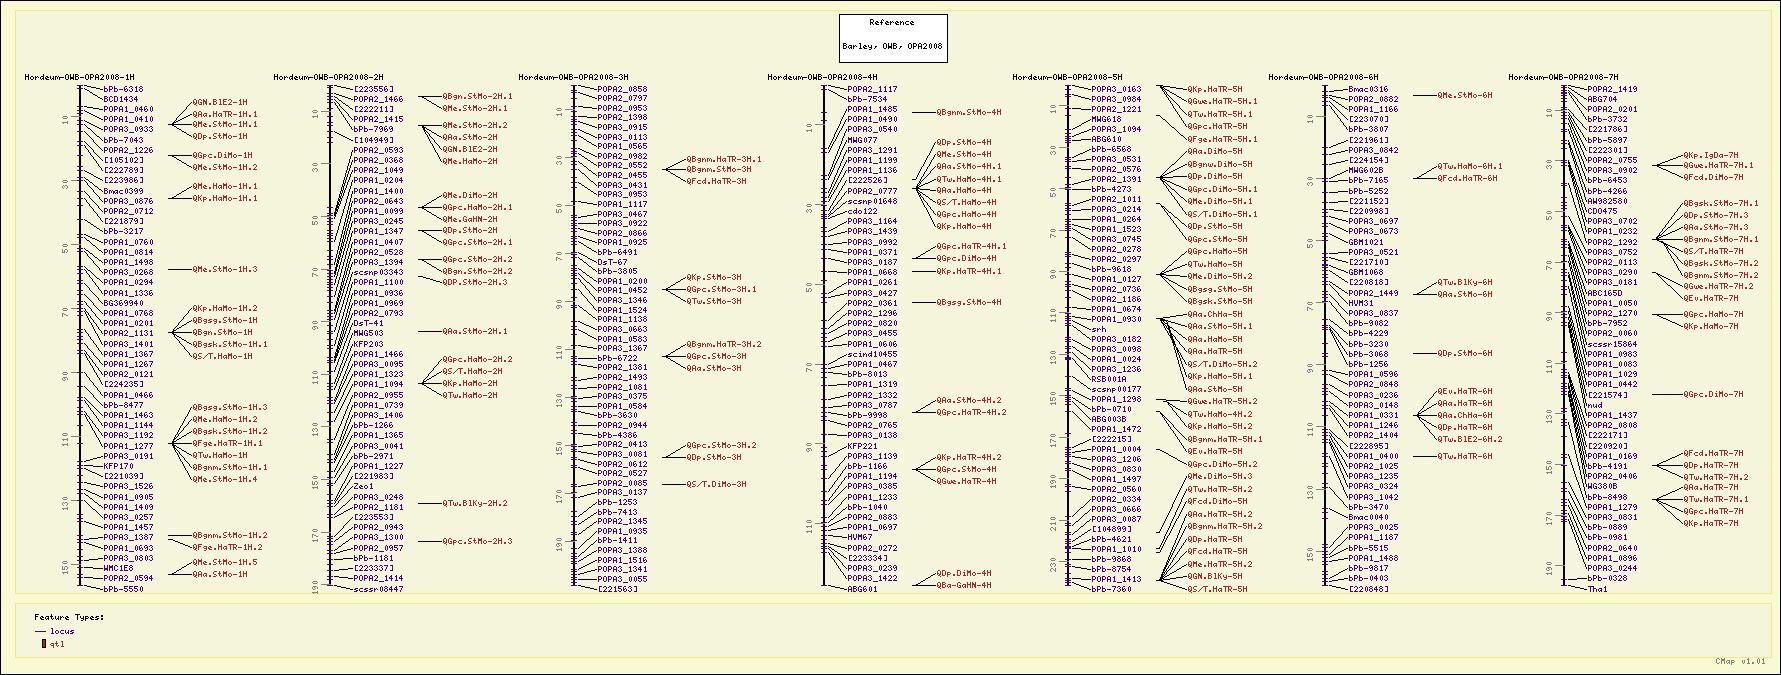Click the locus legend line symbol
This screenshot has height=675, width=1781.
(x=40, y=632)
